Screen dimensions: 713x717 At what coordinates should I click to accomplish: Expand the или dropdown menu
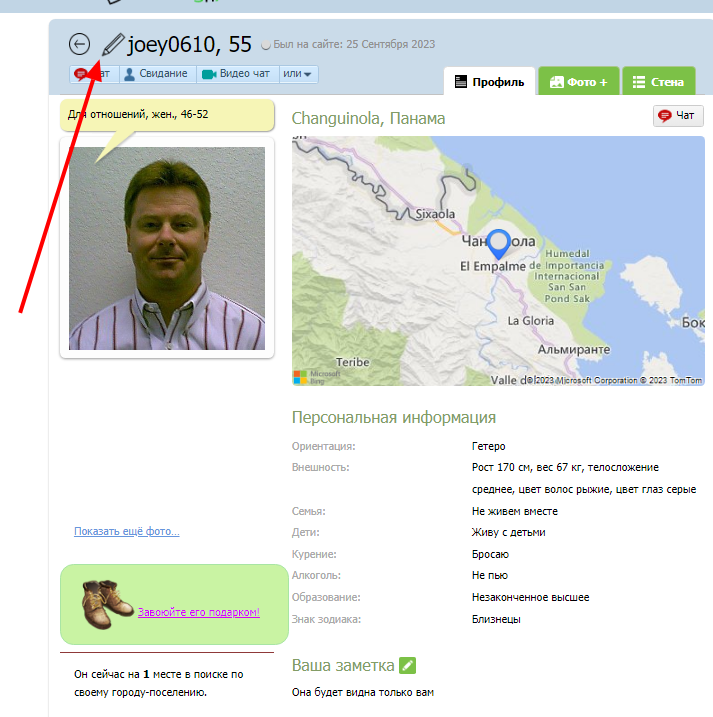(x=298, y=74)
